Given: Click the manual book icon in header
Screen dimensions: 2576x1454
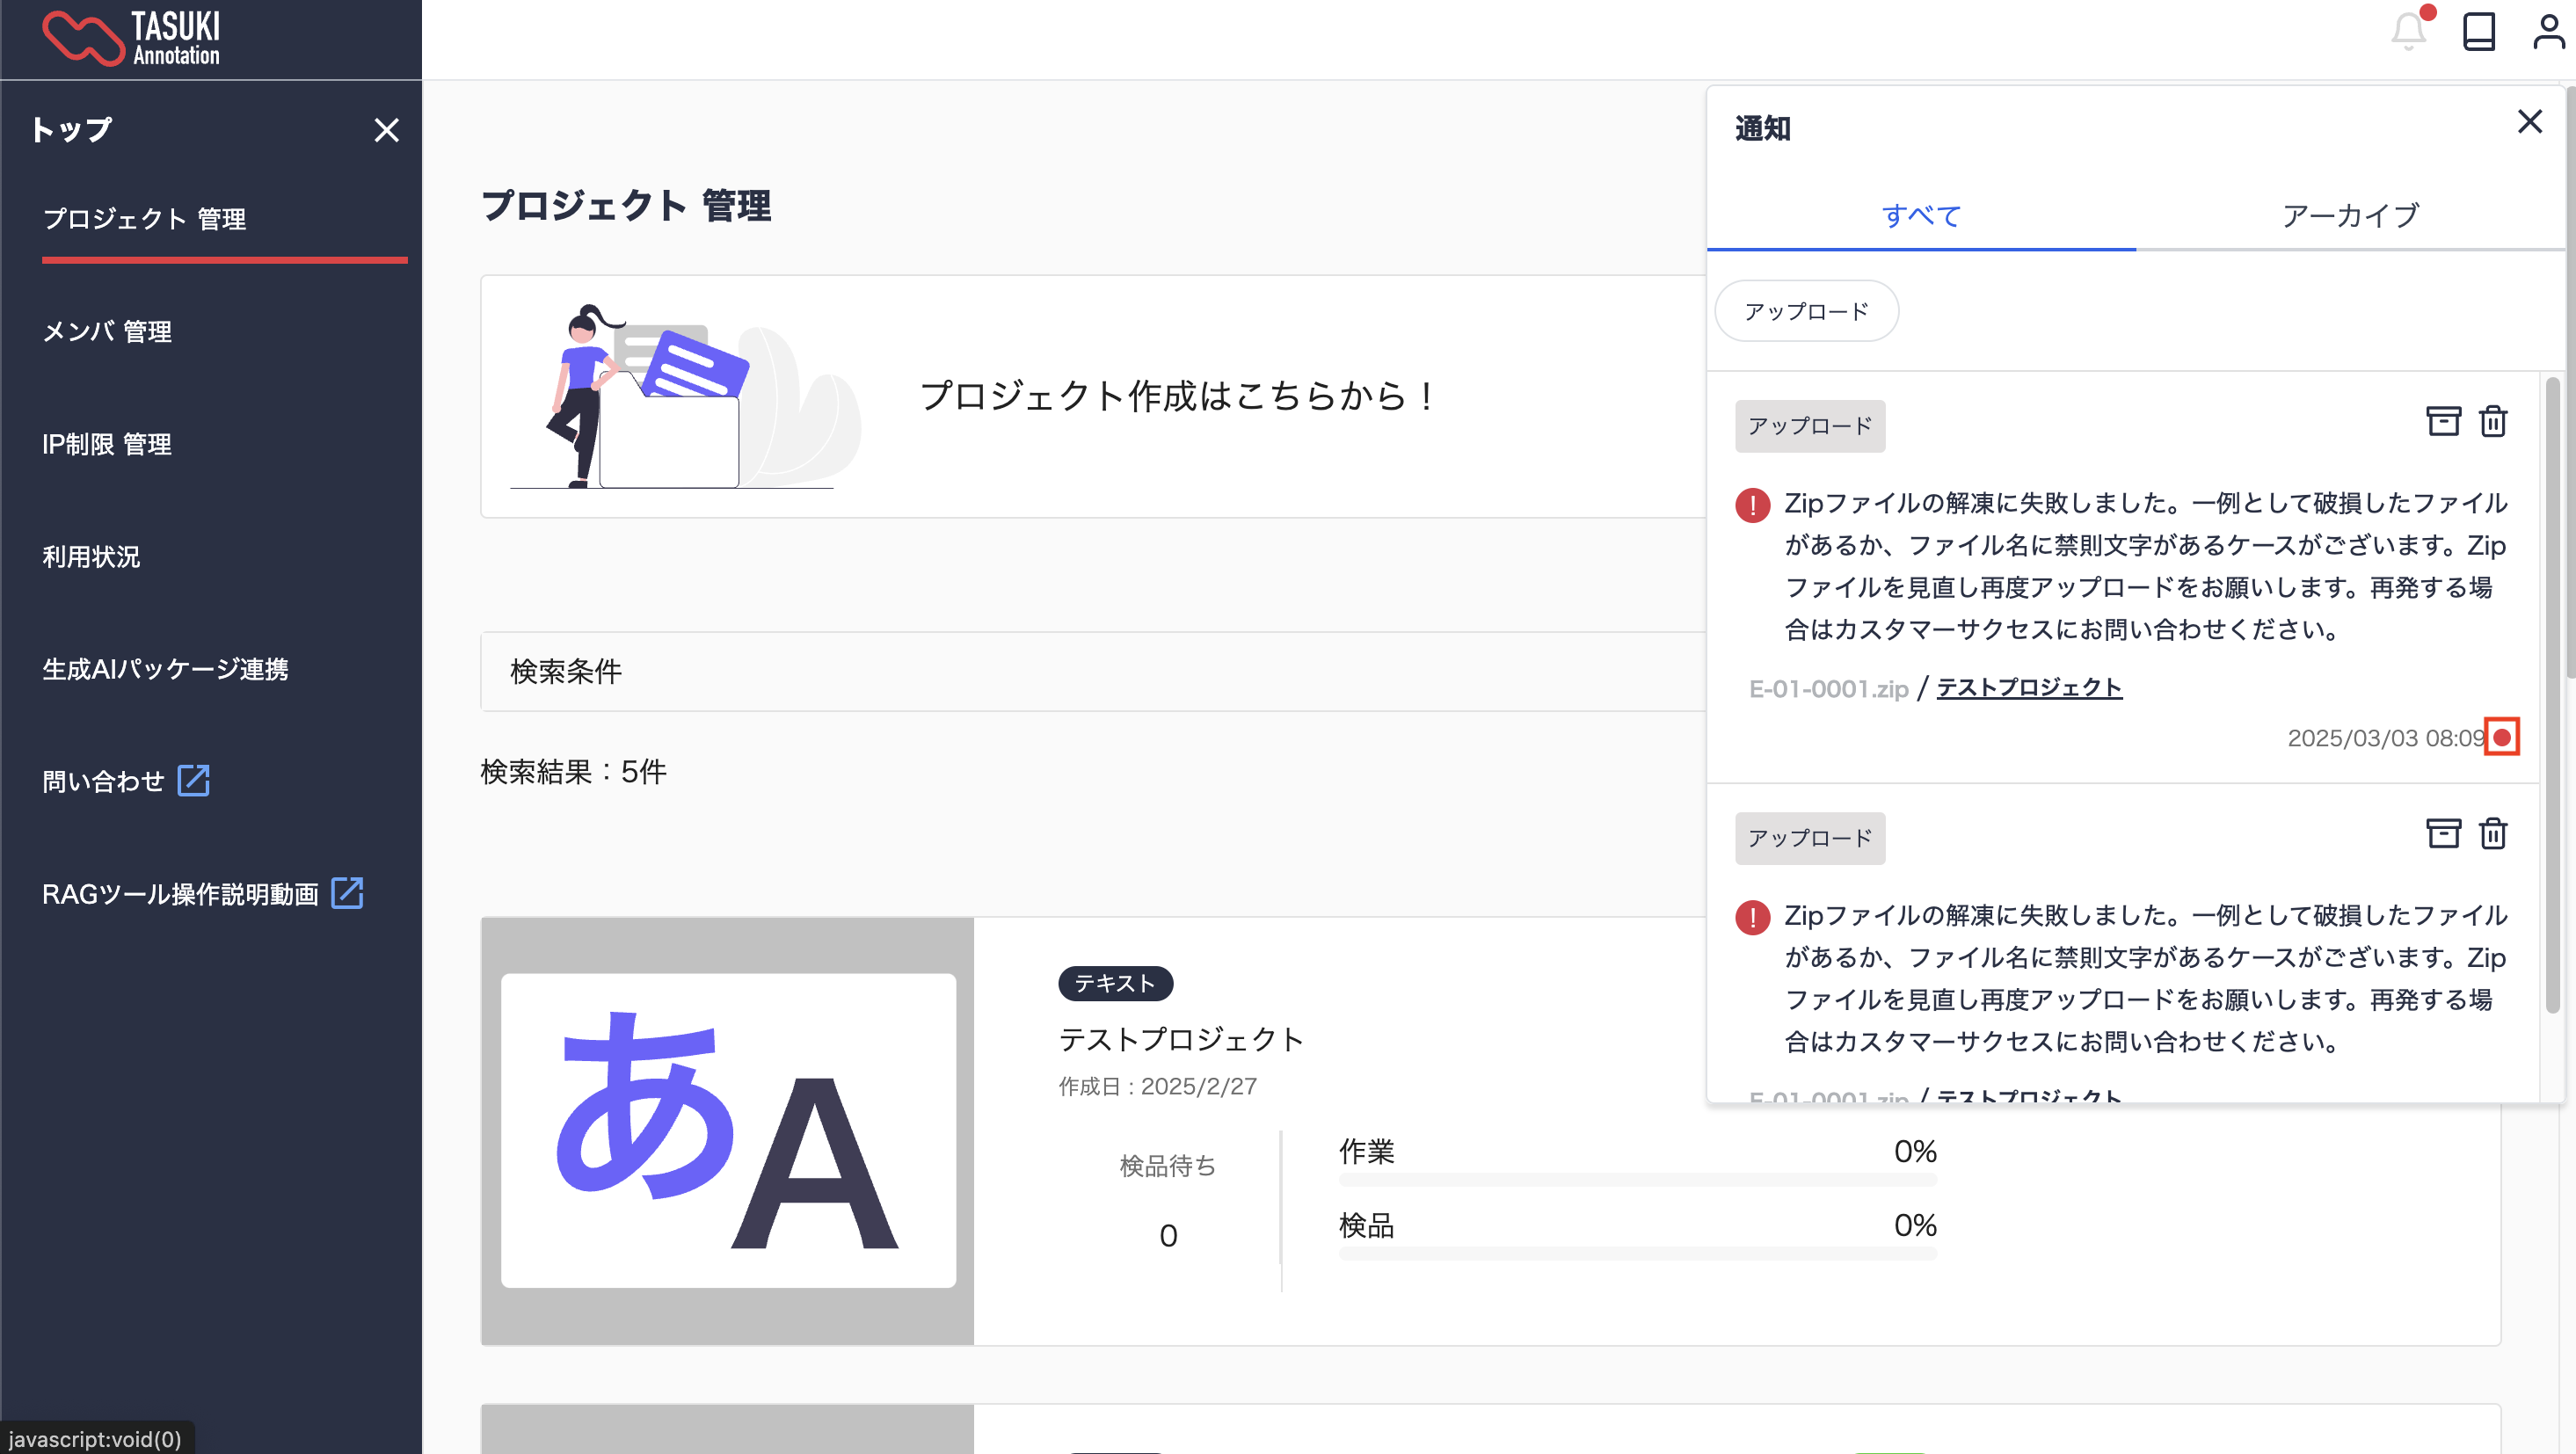Looking at the screenshot, I should pyautogui.click(x=2478, y=32).
